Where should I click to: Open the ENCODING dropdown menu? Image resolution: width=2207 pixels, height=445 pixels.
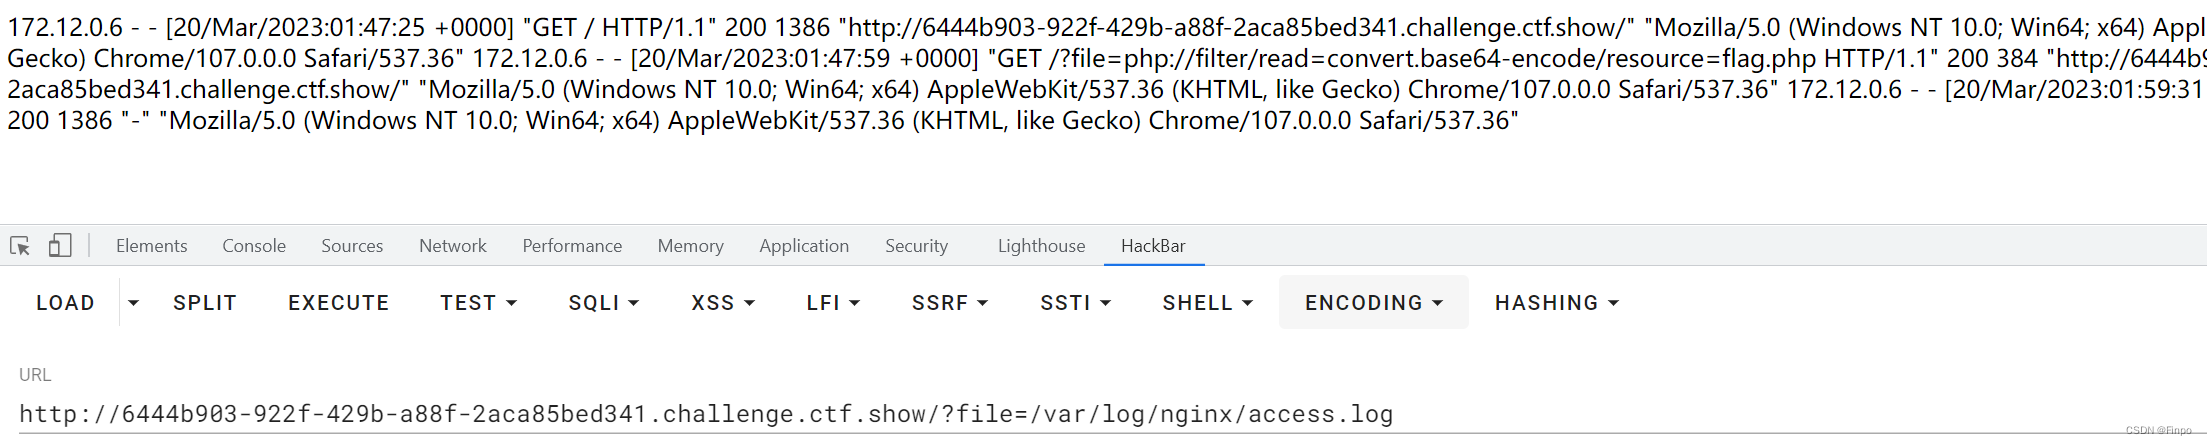point(1374,303)
